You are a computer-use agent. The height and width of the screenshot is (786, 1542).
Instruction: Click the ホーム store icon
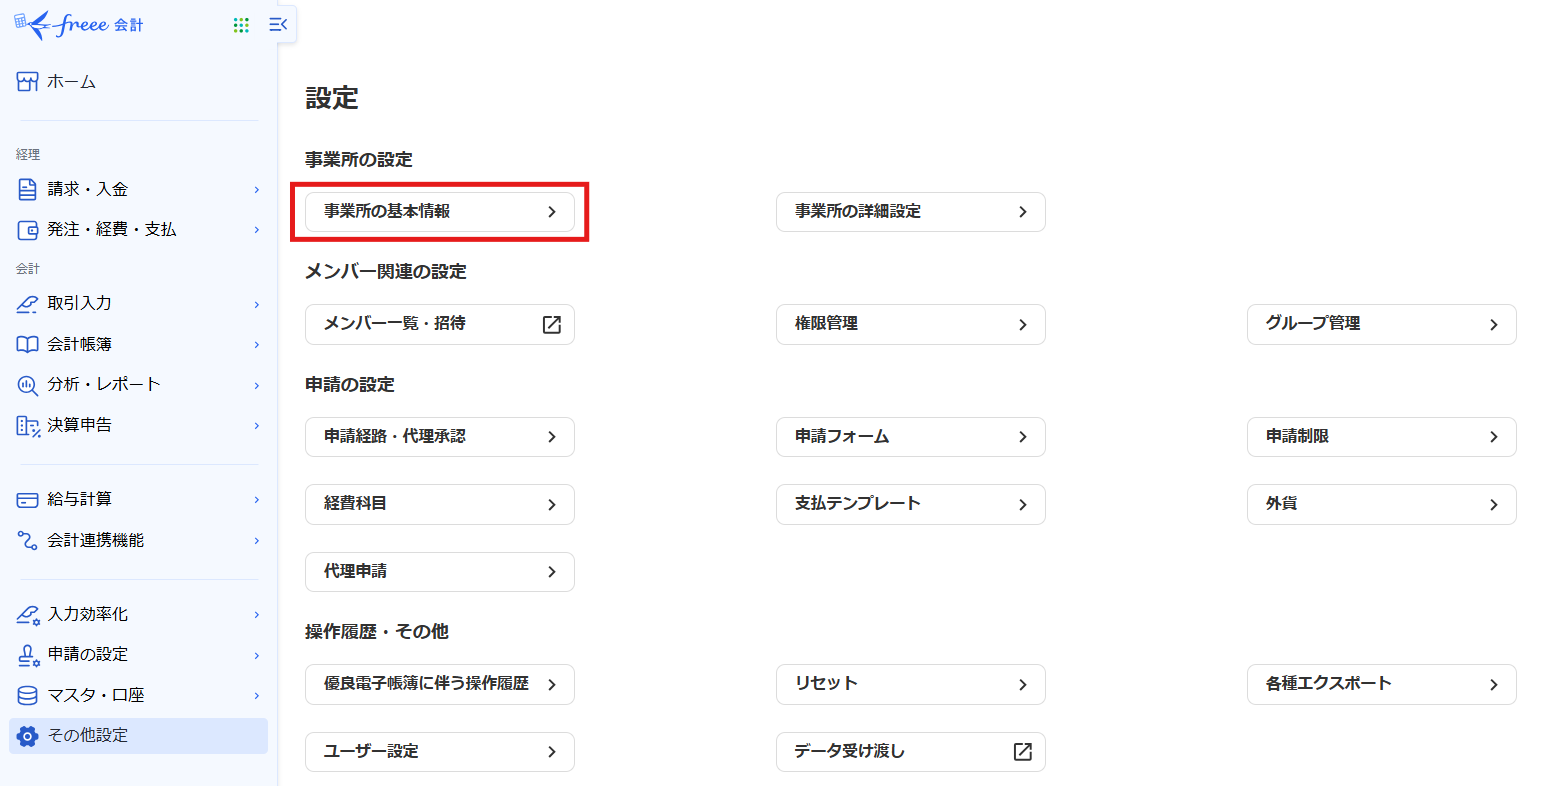pos(28,82)
